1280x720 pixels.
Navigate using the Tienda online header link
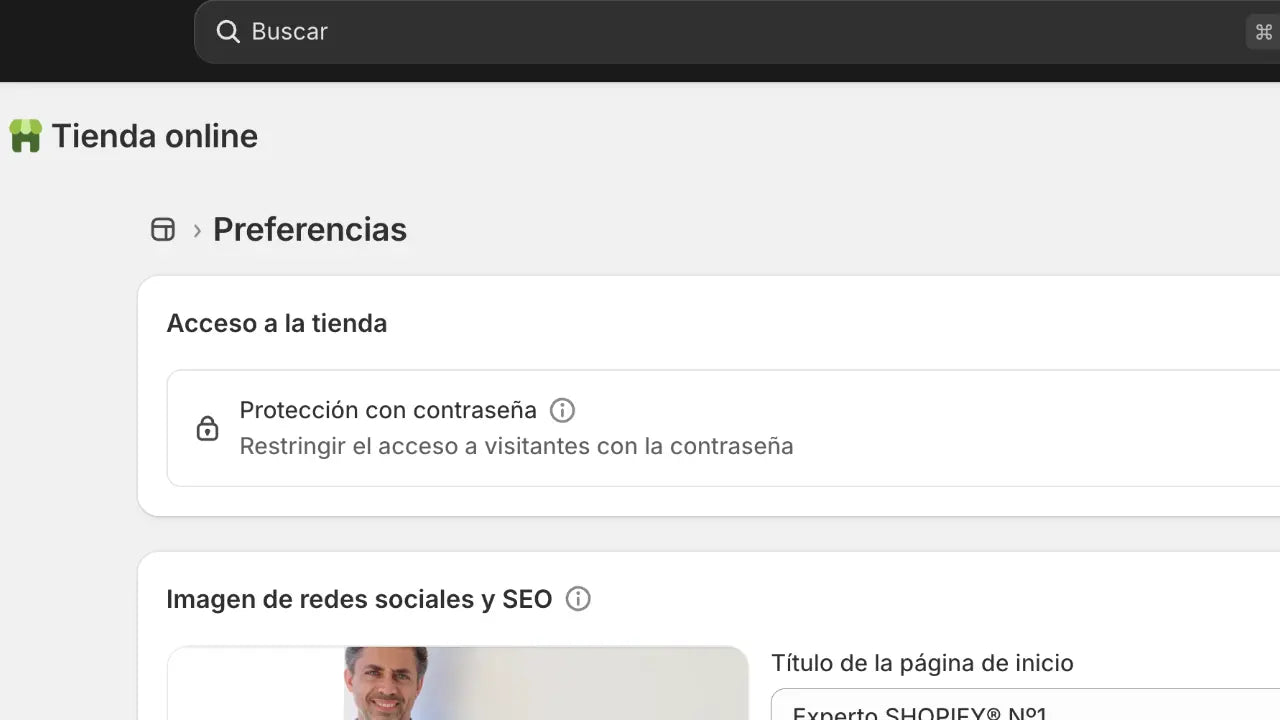tap(155, 135)
